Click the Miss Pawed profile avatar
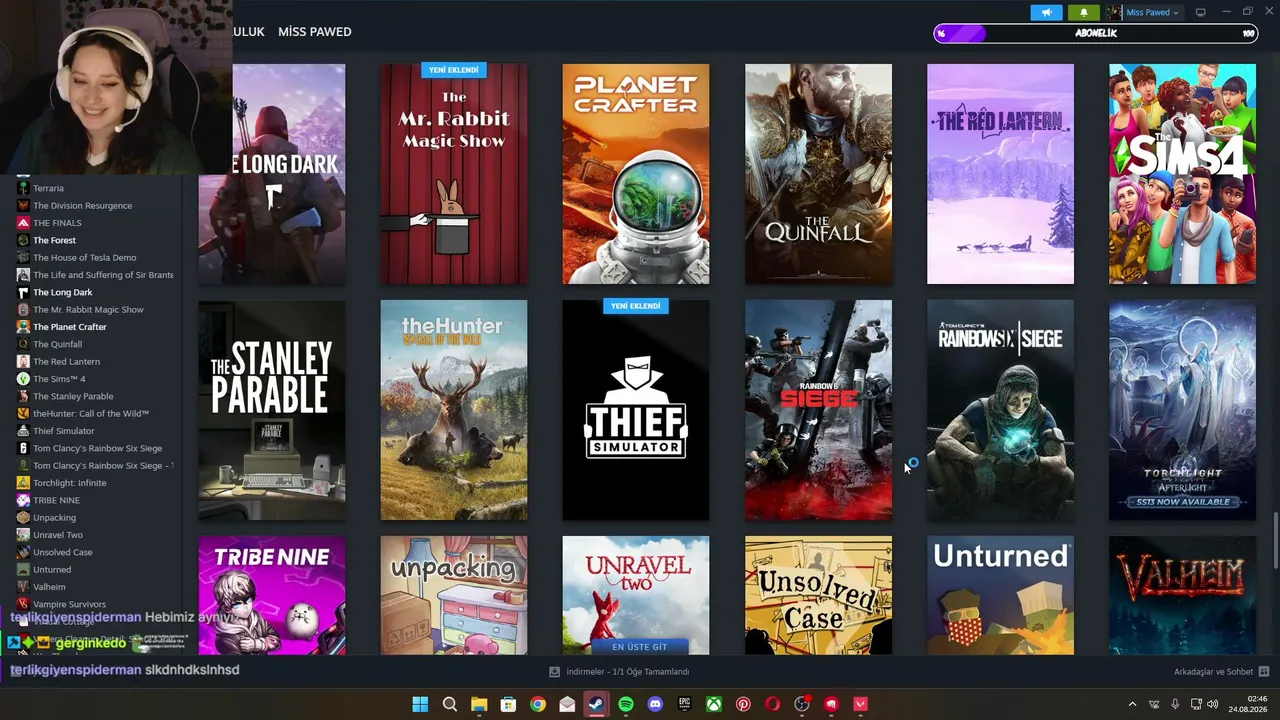1280x720 pixels. point(1115,12)
